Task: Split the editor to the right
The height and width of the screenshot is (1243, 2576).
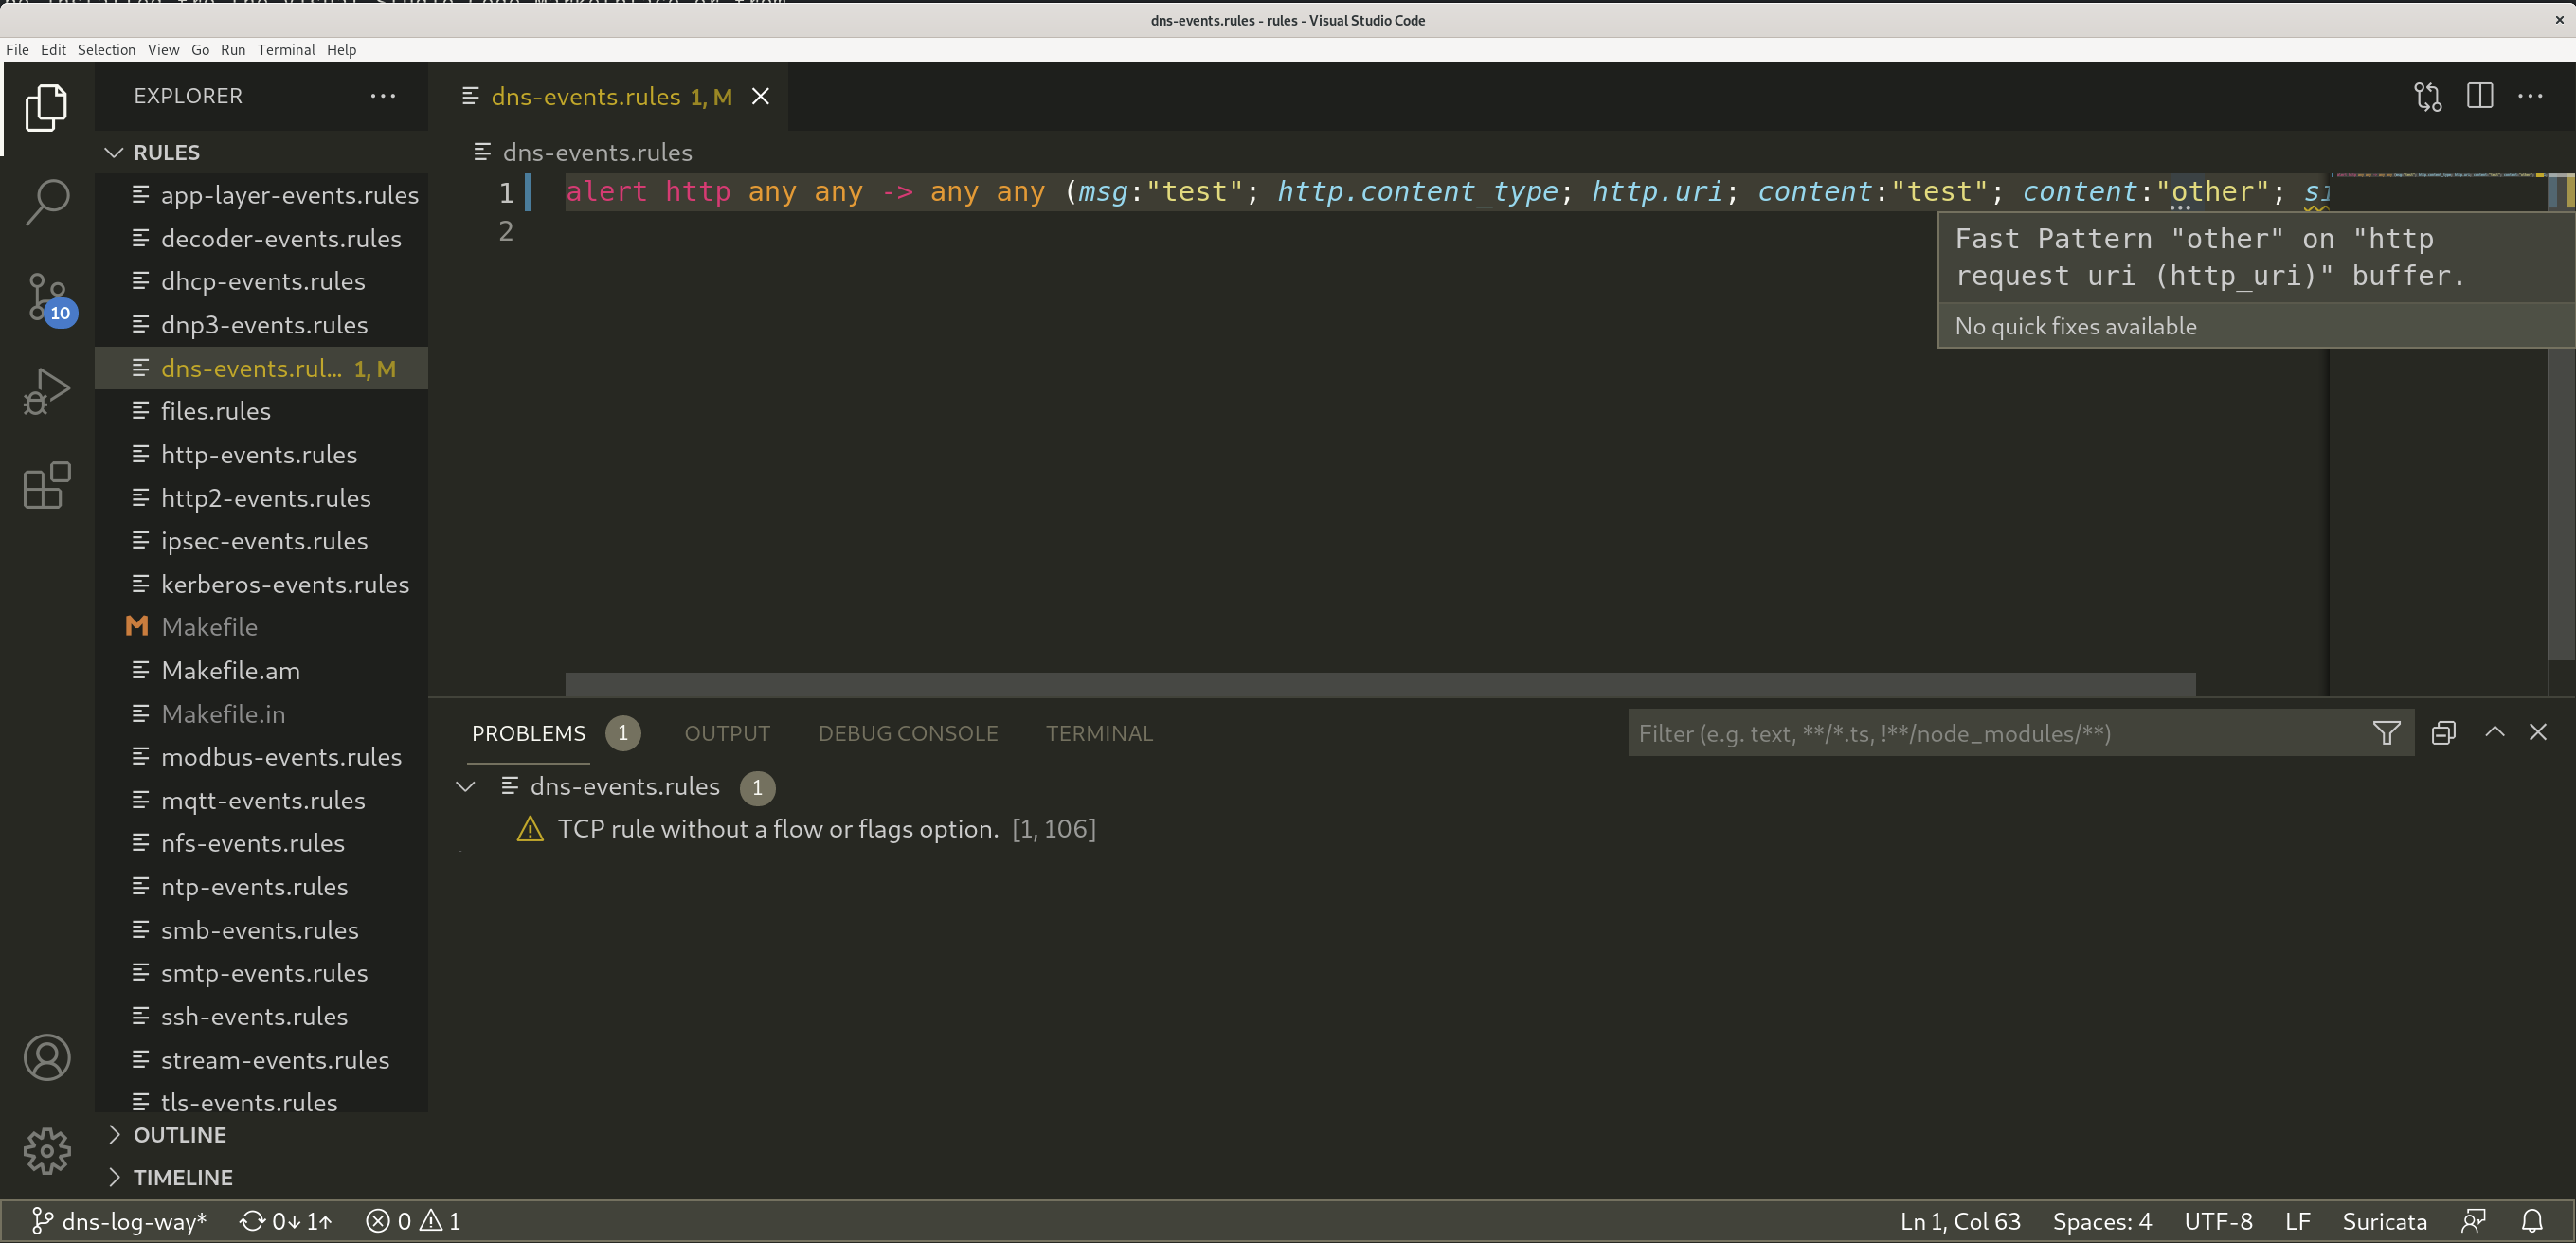Action: pos(2479,96)
